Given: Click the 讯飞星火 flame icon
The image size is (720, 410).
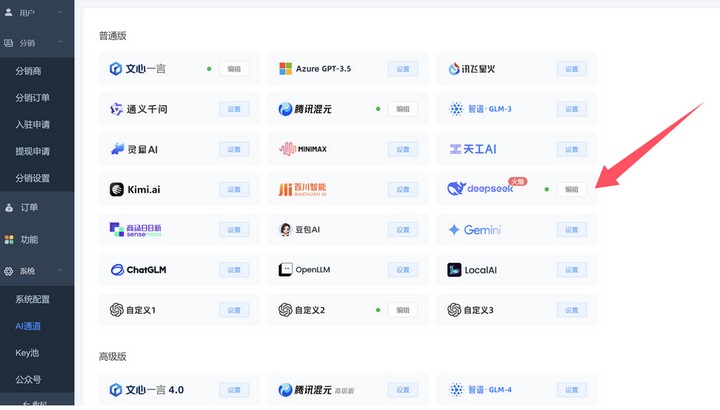Looking at the screenshot, I should pyautogui.click(x=454, y=69).
